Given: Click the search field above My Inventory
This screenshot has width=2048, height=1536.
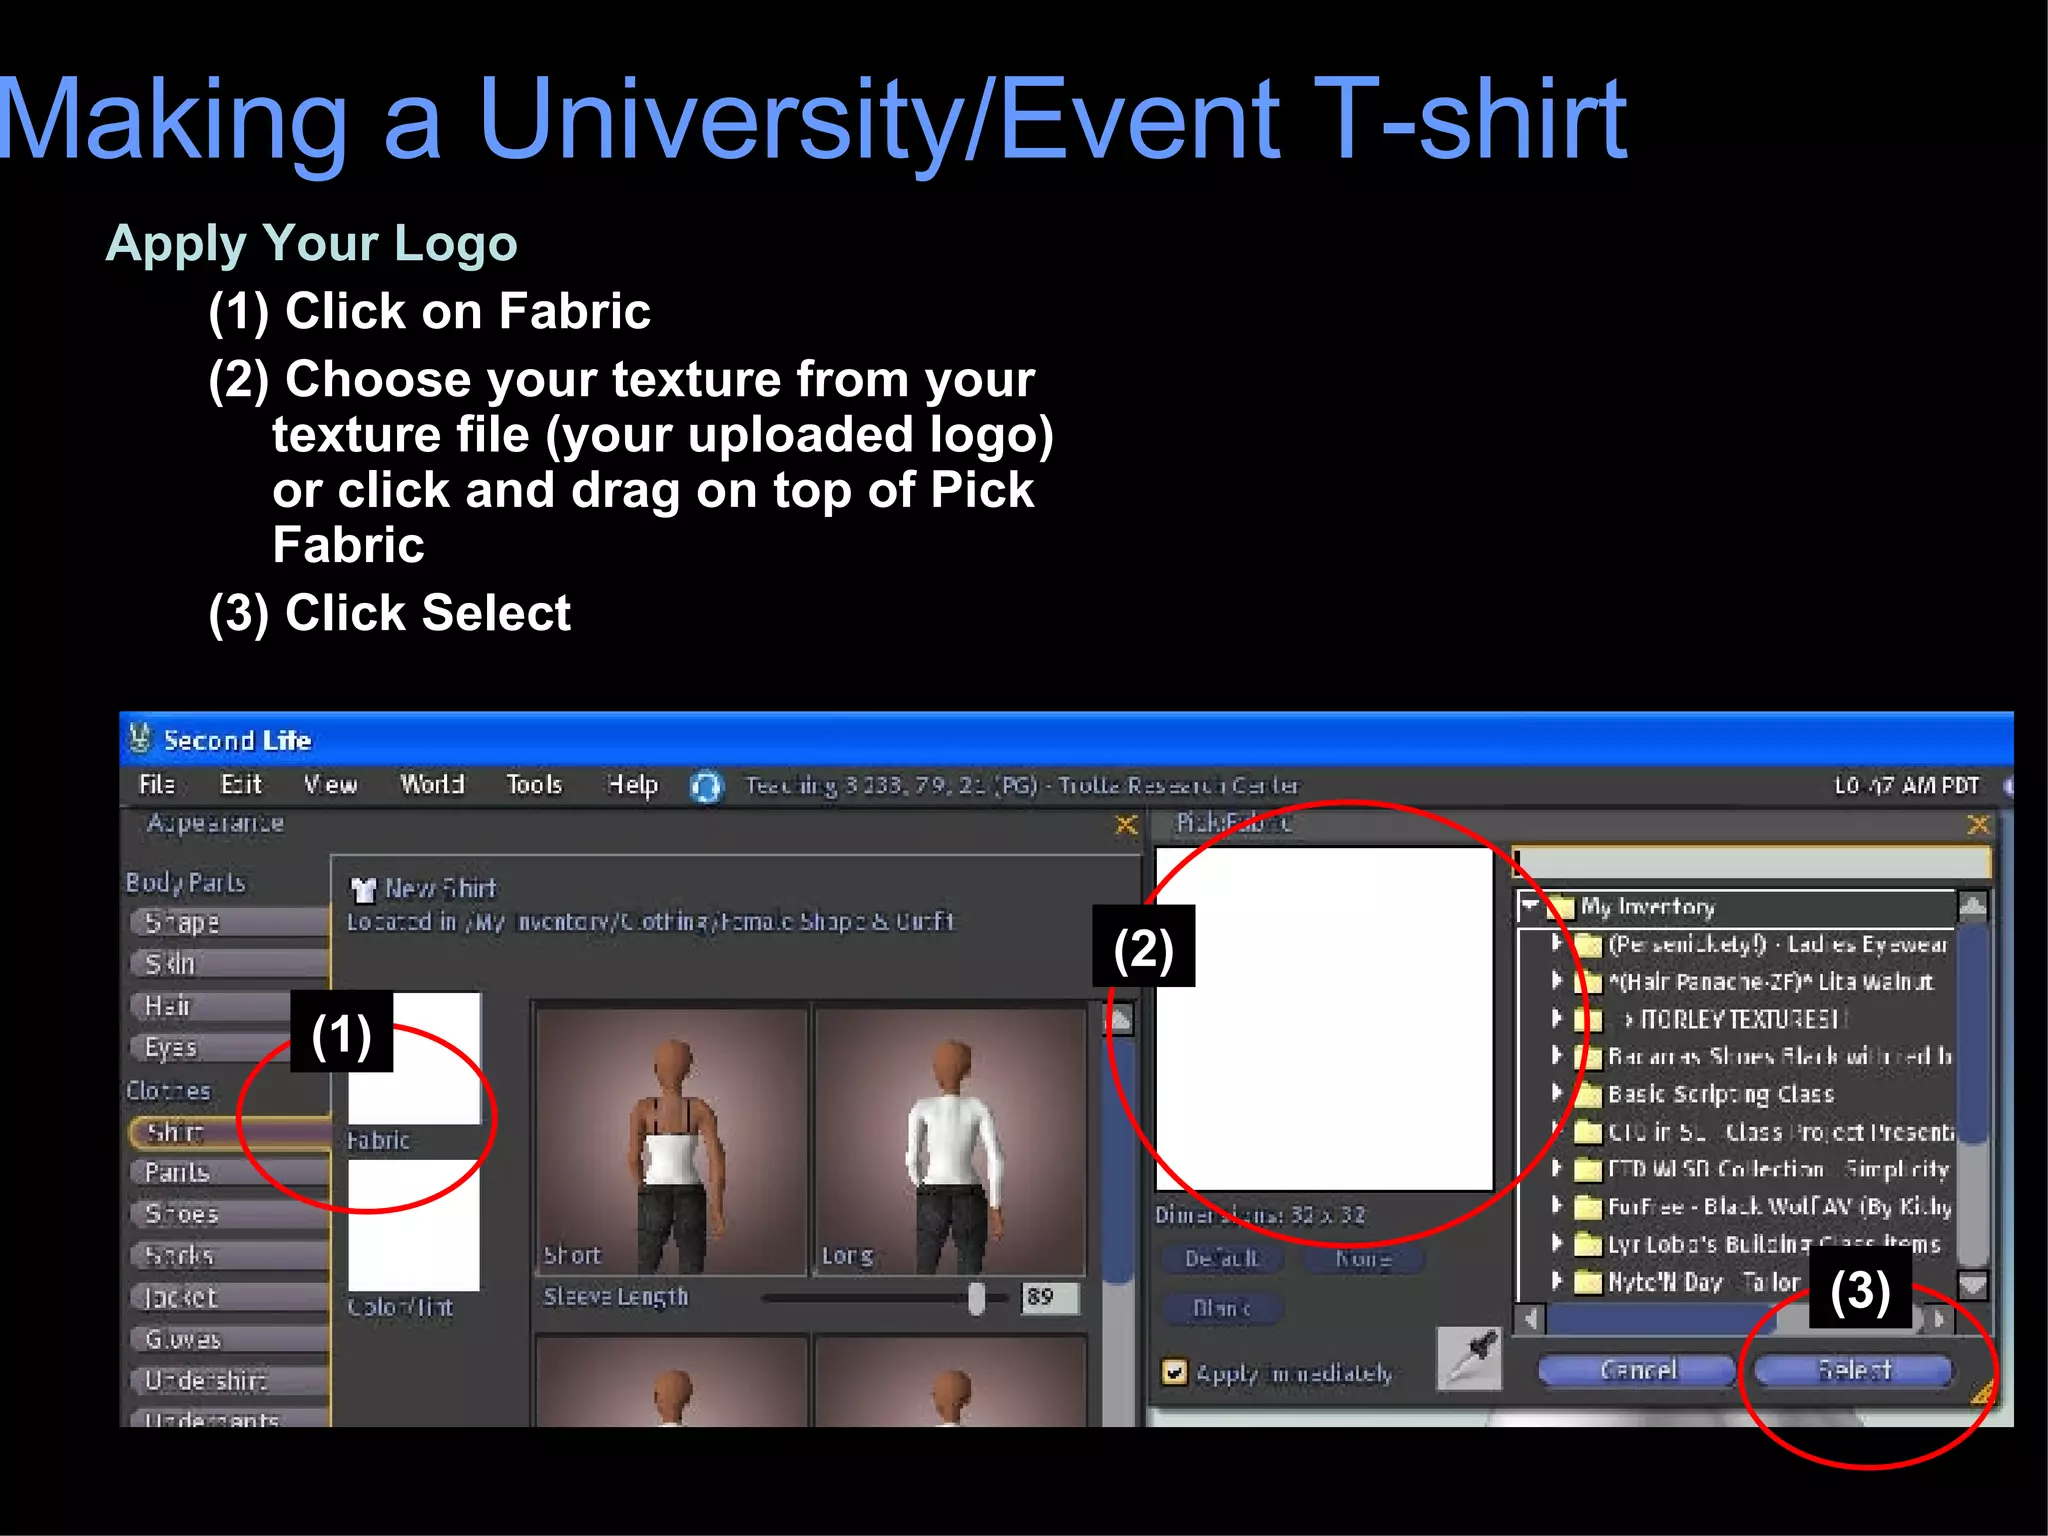Looking at the screenshot, I should point(1752,863).
